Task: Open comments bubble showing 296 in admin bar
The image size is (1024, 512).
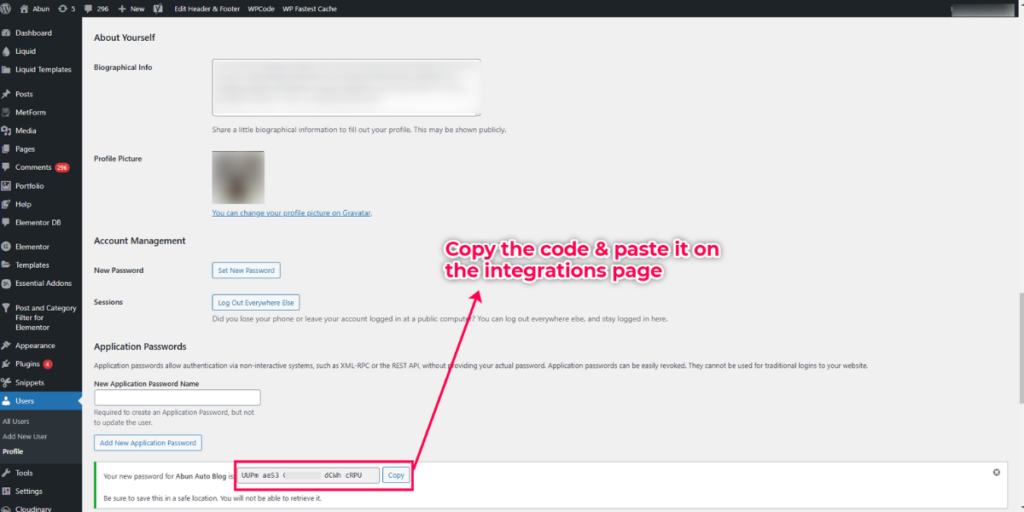Action: tap(88, 9)
